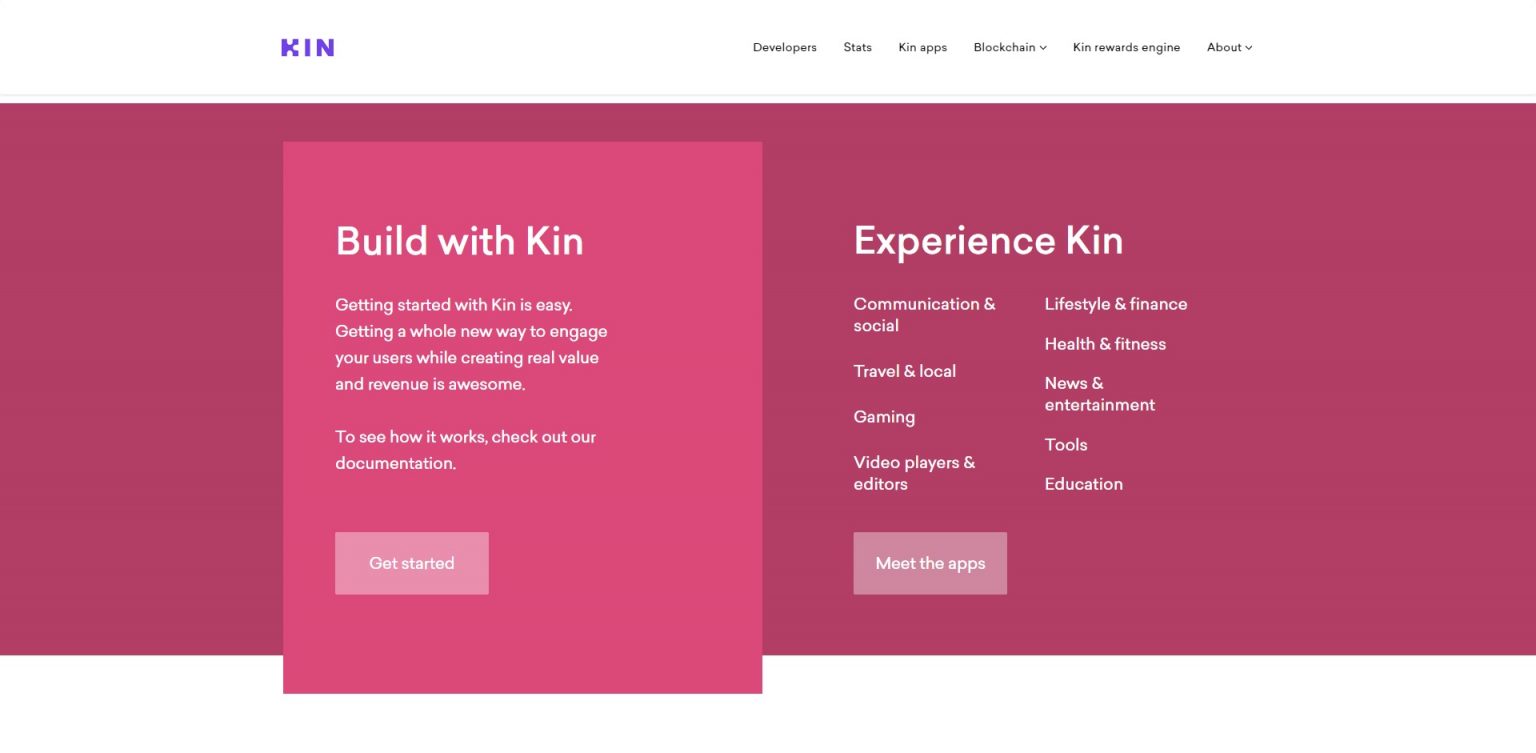Navigate to Kin apps
The width and height of the screenshot is (1536, 753).
pos(922,47)
